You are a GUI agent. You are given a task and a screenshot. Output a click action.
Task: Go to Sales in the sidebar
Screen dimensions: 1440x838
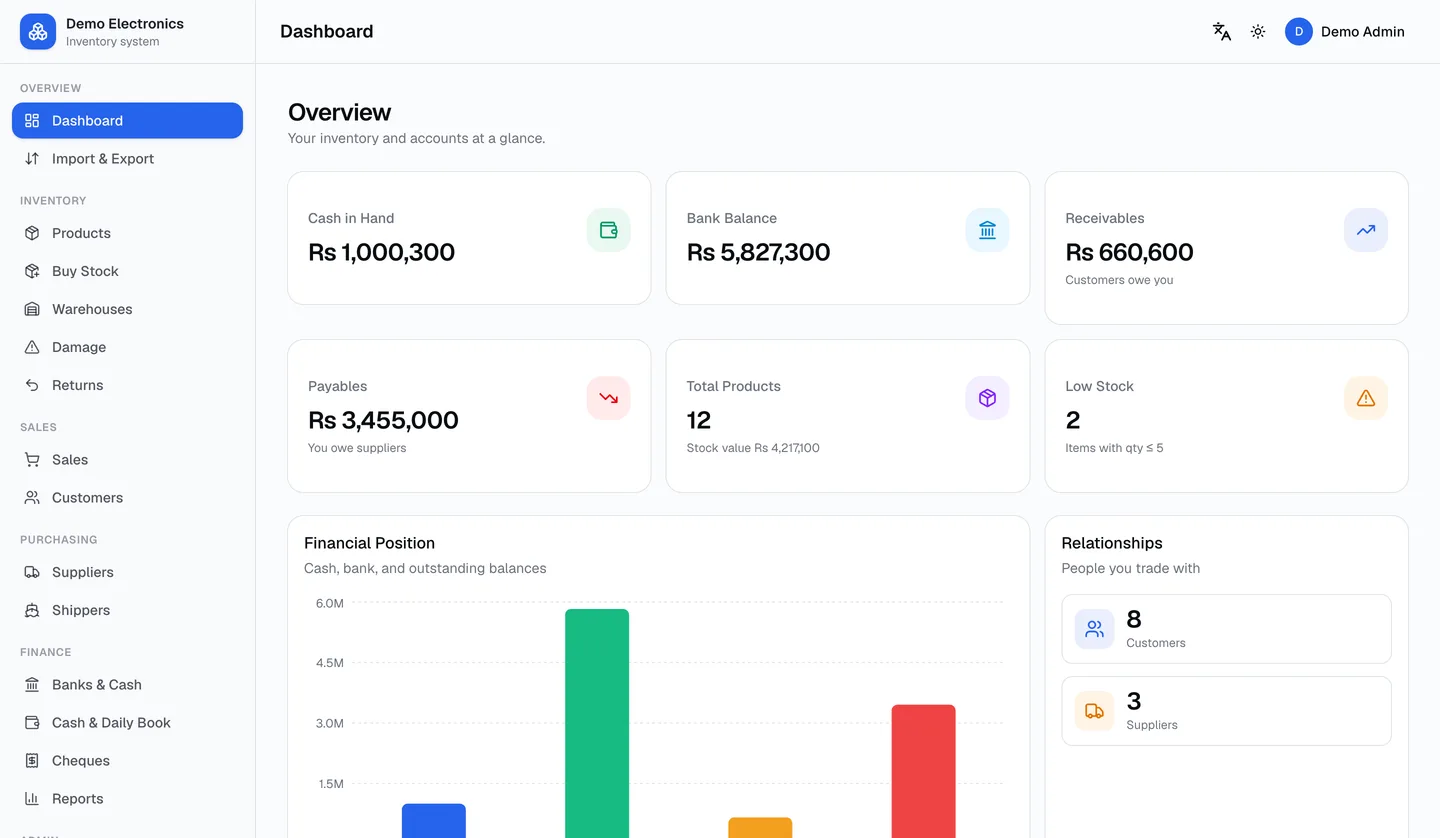click(x=127, y=460)
